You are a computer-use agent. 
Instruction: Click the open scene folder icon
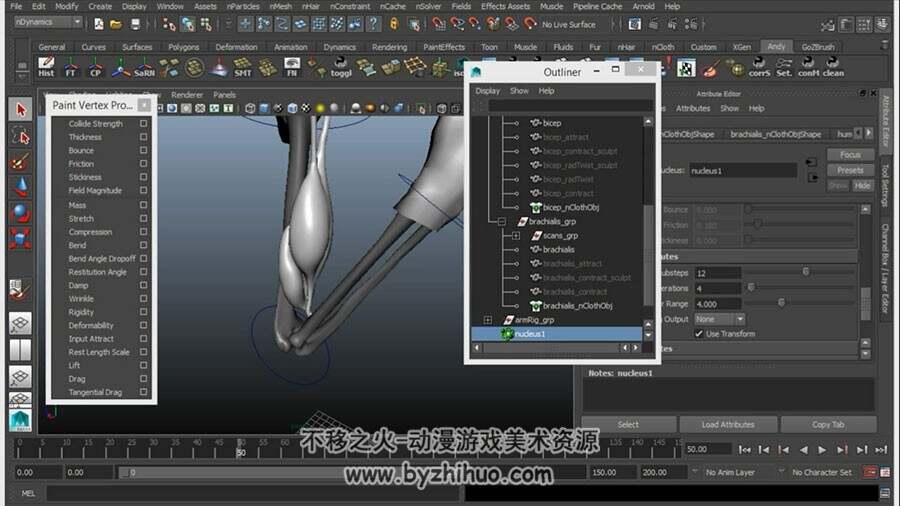pos(116,24)
